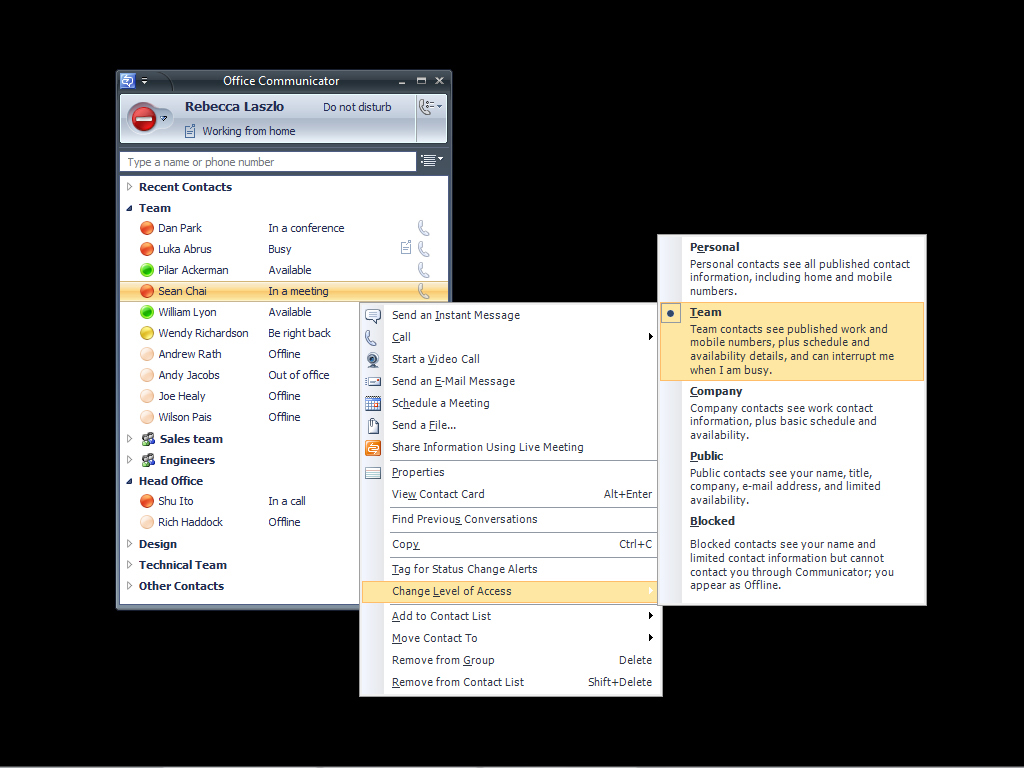Open the call forwarding phone options icon
Viewport: 1024px width, 768px height.
click(x=430, y=107)
